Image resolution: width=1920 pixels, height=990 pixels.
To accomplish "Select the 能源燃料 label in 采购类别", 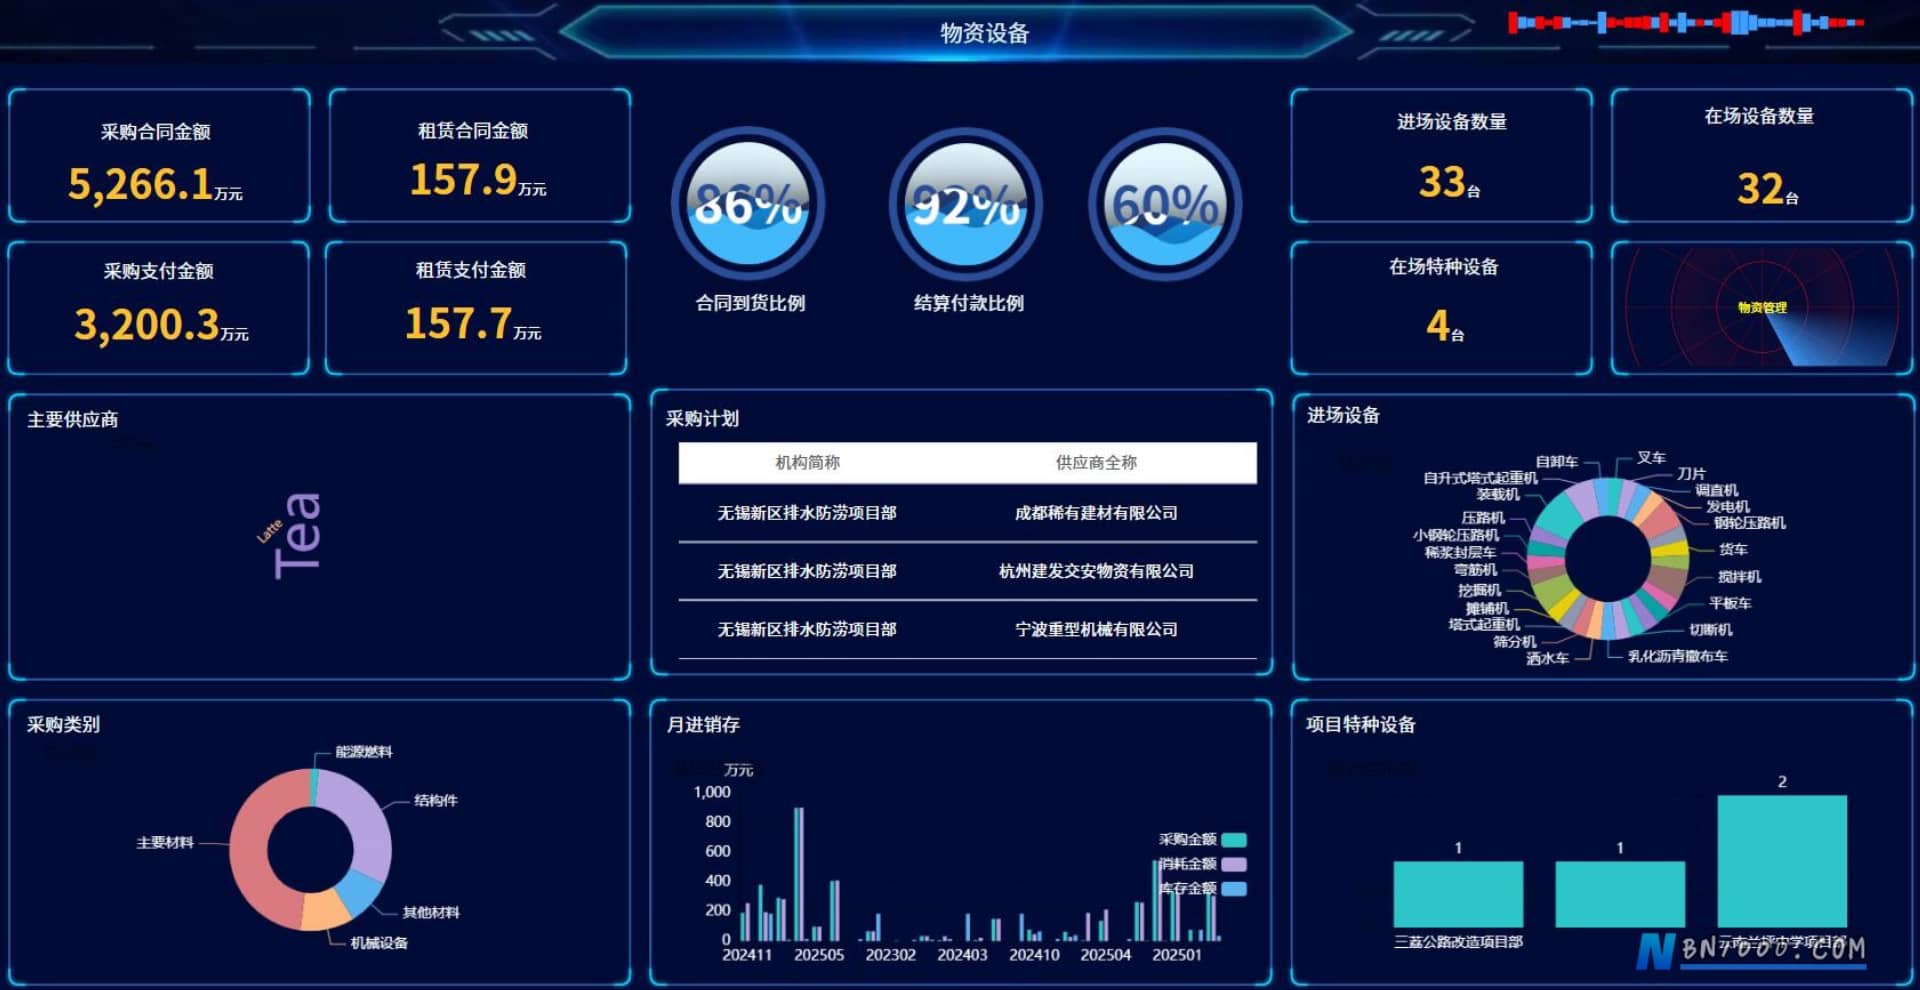I will [364, 752].
